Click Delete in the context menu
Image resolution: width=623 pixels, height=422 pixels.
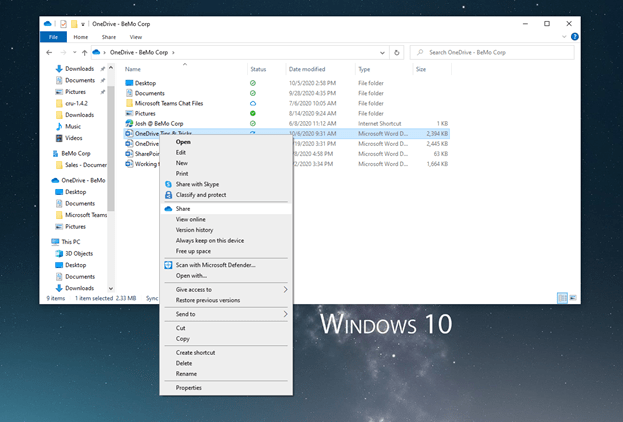point(226,364)
